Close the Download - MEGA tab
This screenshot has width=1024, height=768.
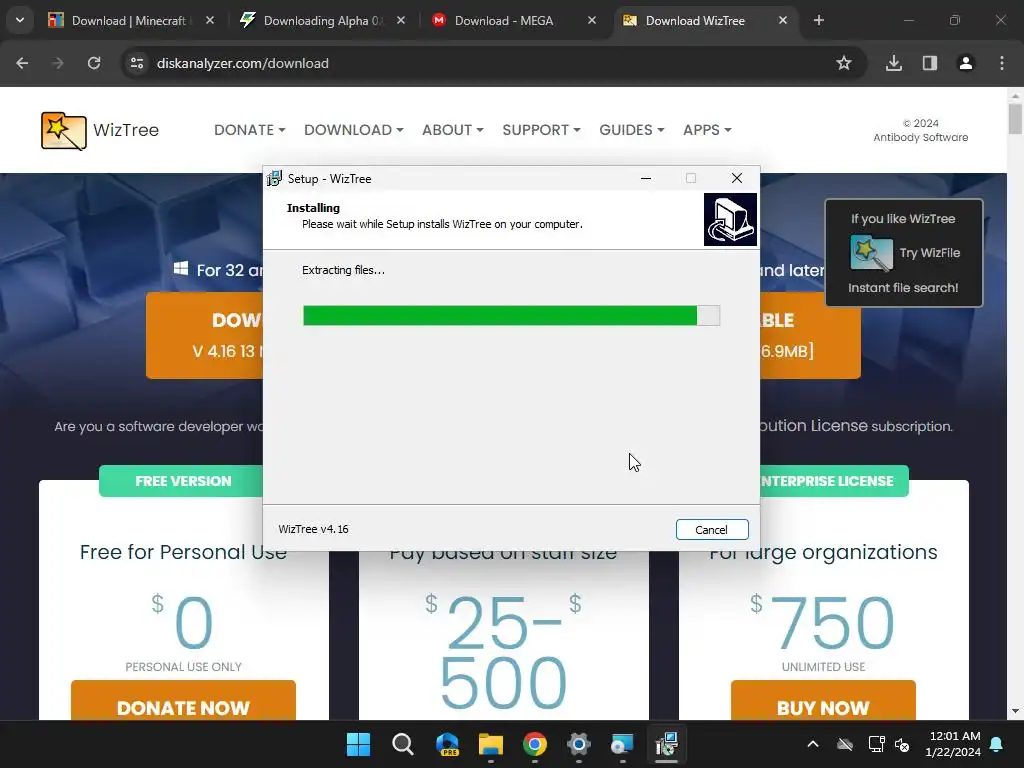click(592, 21)
